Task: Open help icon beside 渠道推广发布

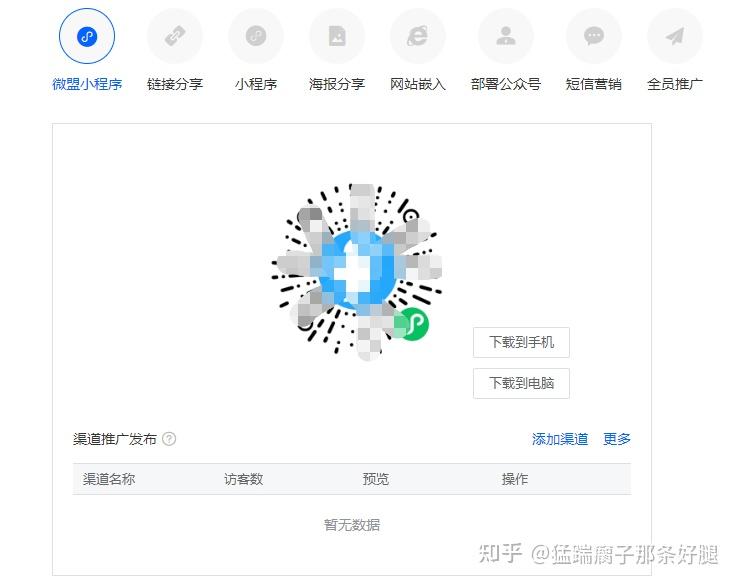Action: [169, 439]
